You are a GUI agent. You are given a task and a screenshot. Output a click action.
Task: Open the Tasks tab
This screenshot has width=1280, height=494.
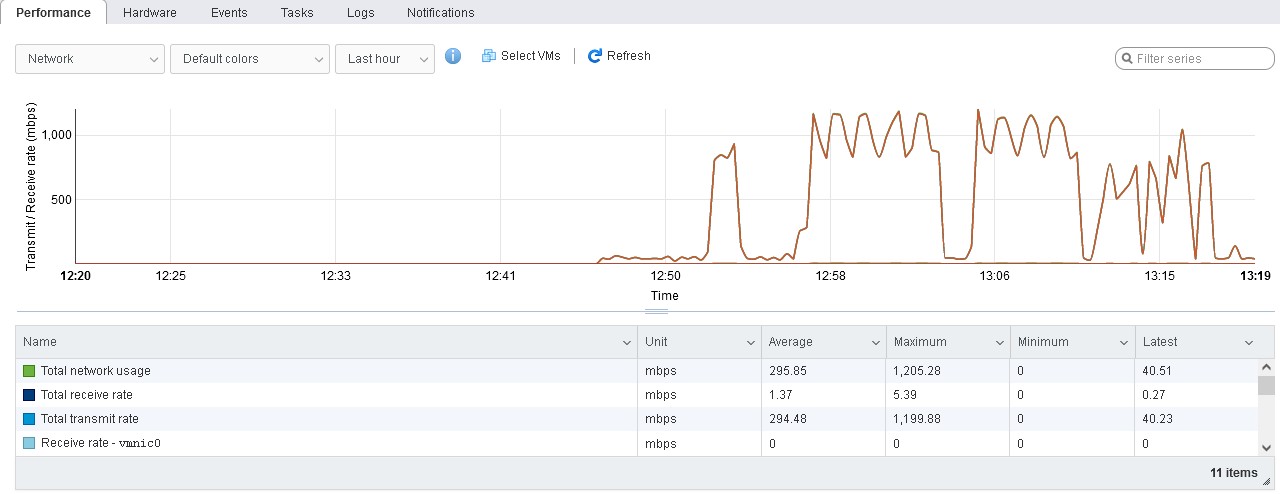click(297, 13)
